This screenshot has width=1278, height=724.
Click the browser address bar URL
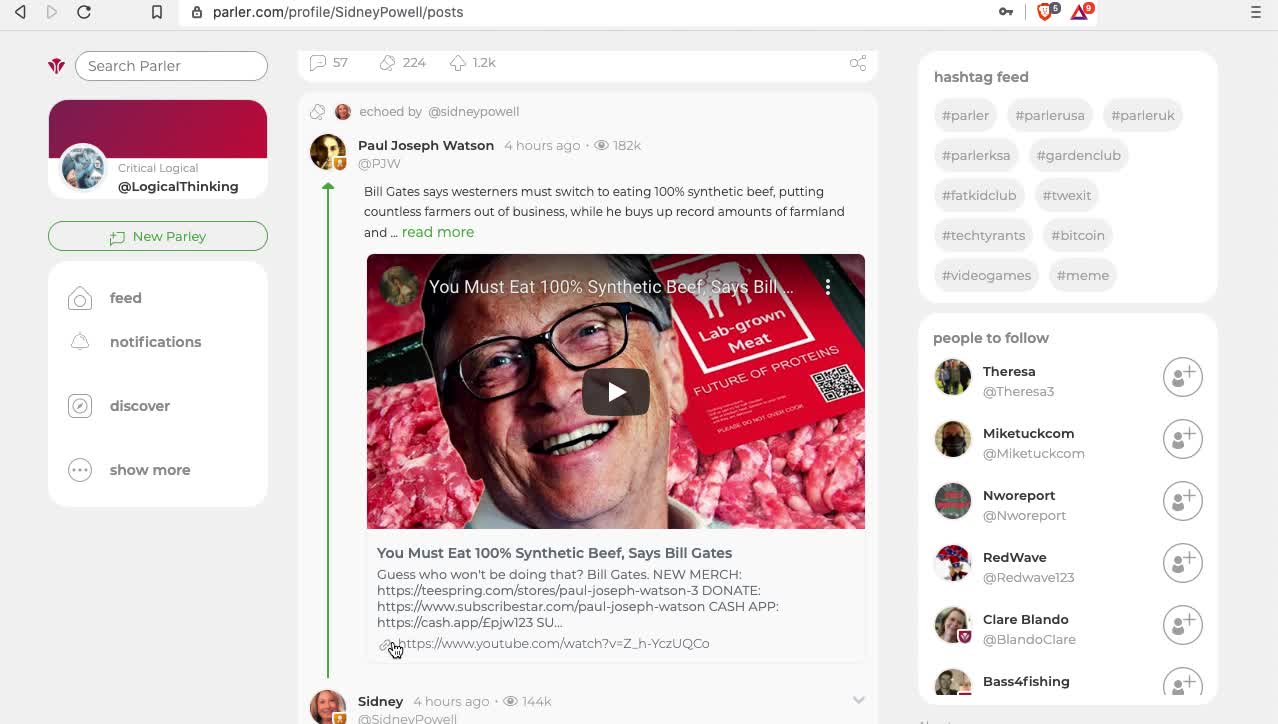(338, 12)
